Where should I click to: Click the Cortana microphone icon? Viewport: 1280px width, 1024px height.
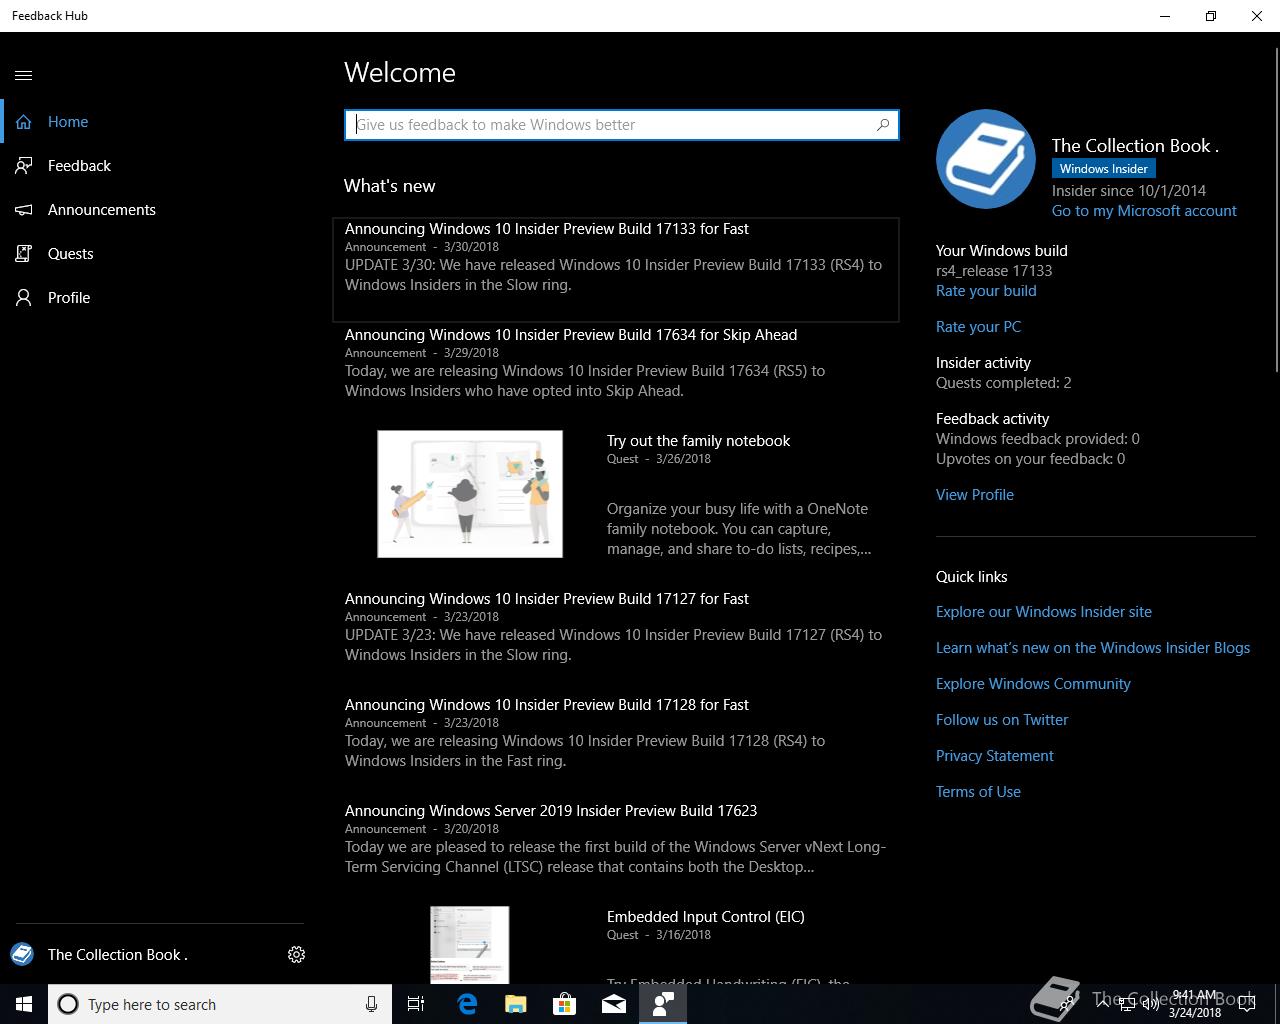point(371,1004)
